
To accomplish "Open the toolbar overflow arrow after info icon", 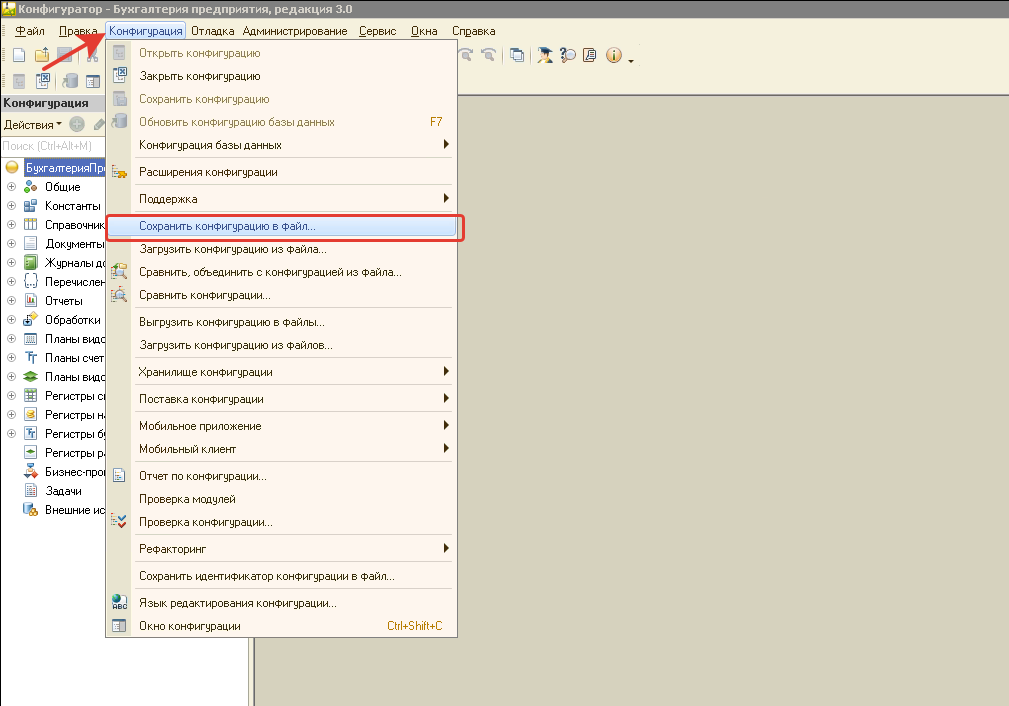I will click(x=631, y=61).
